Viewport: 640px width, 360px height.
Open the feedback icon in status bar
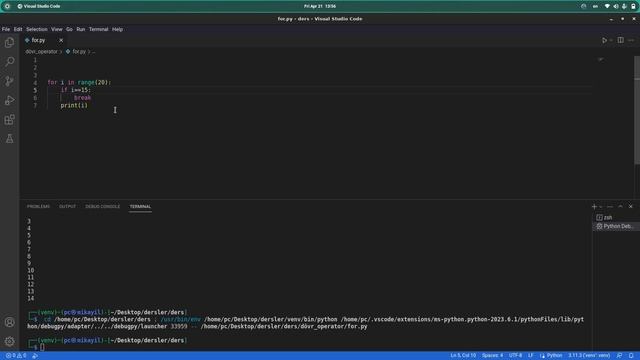click(620, 356)
